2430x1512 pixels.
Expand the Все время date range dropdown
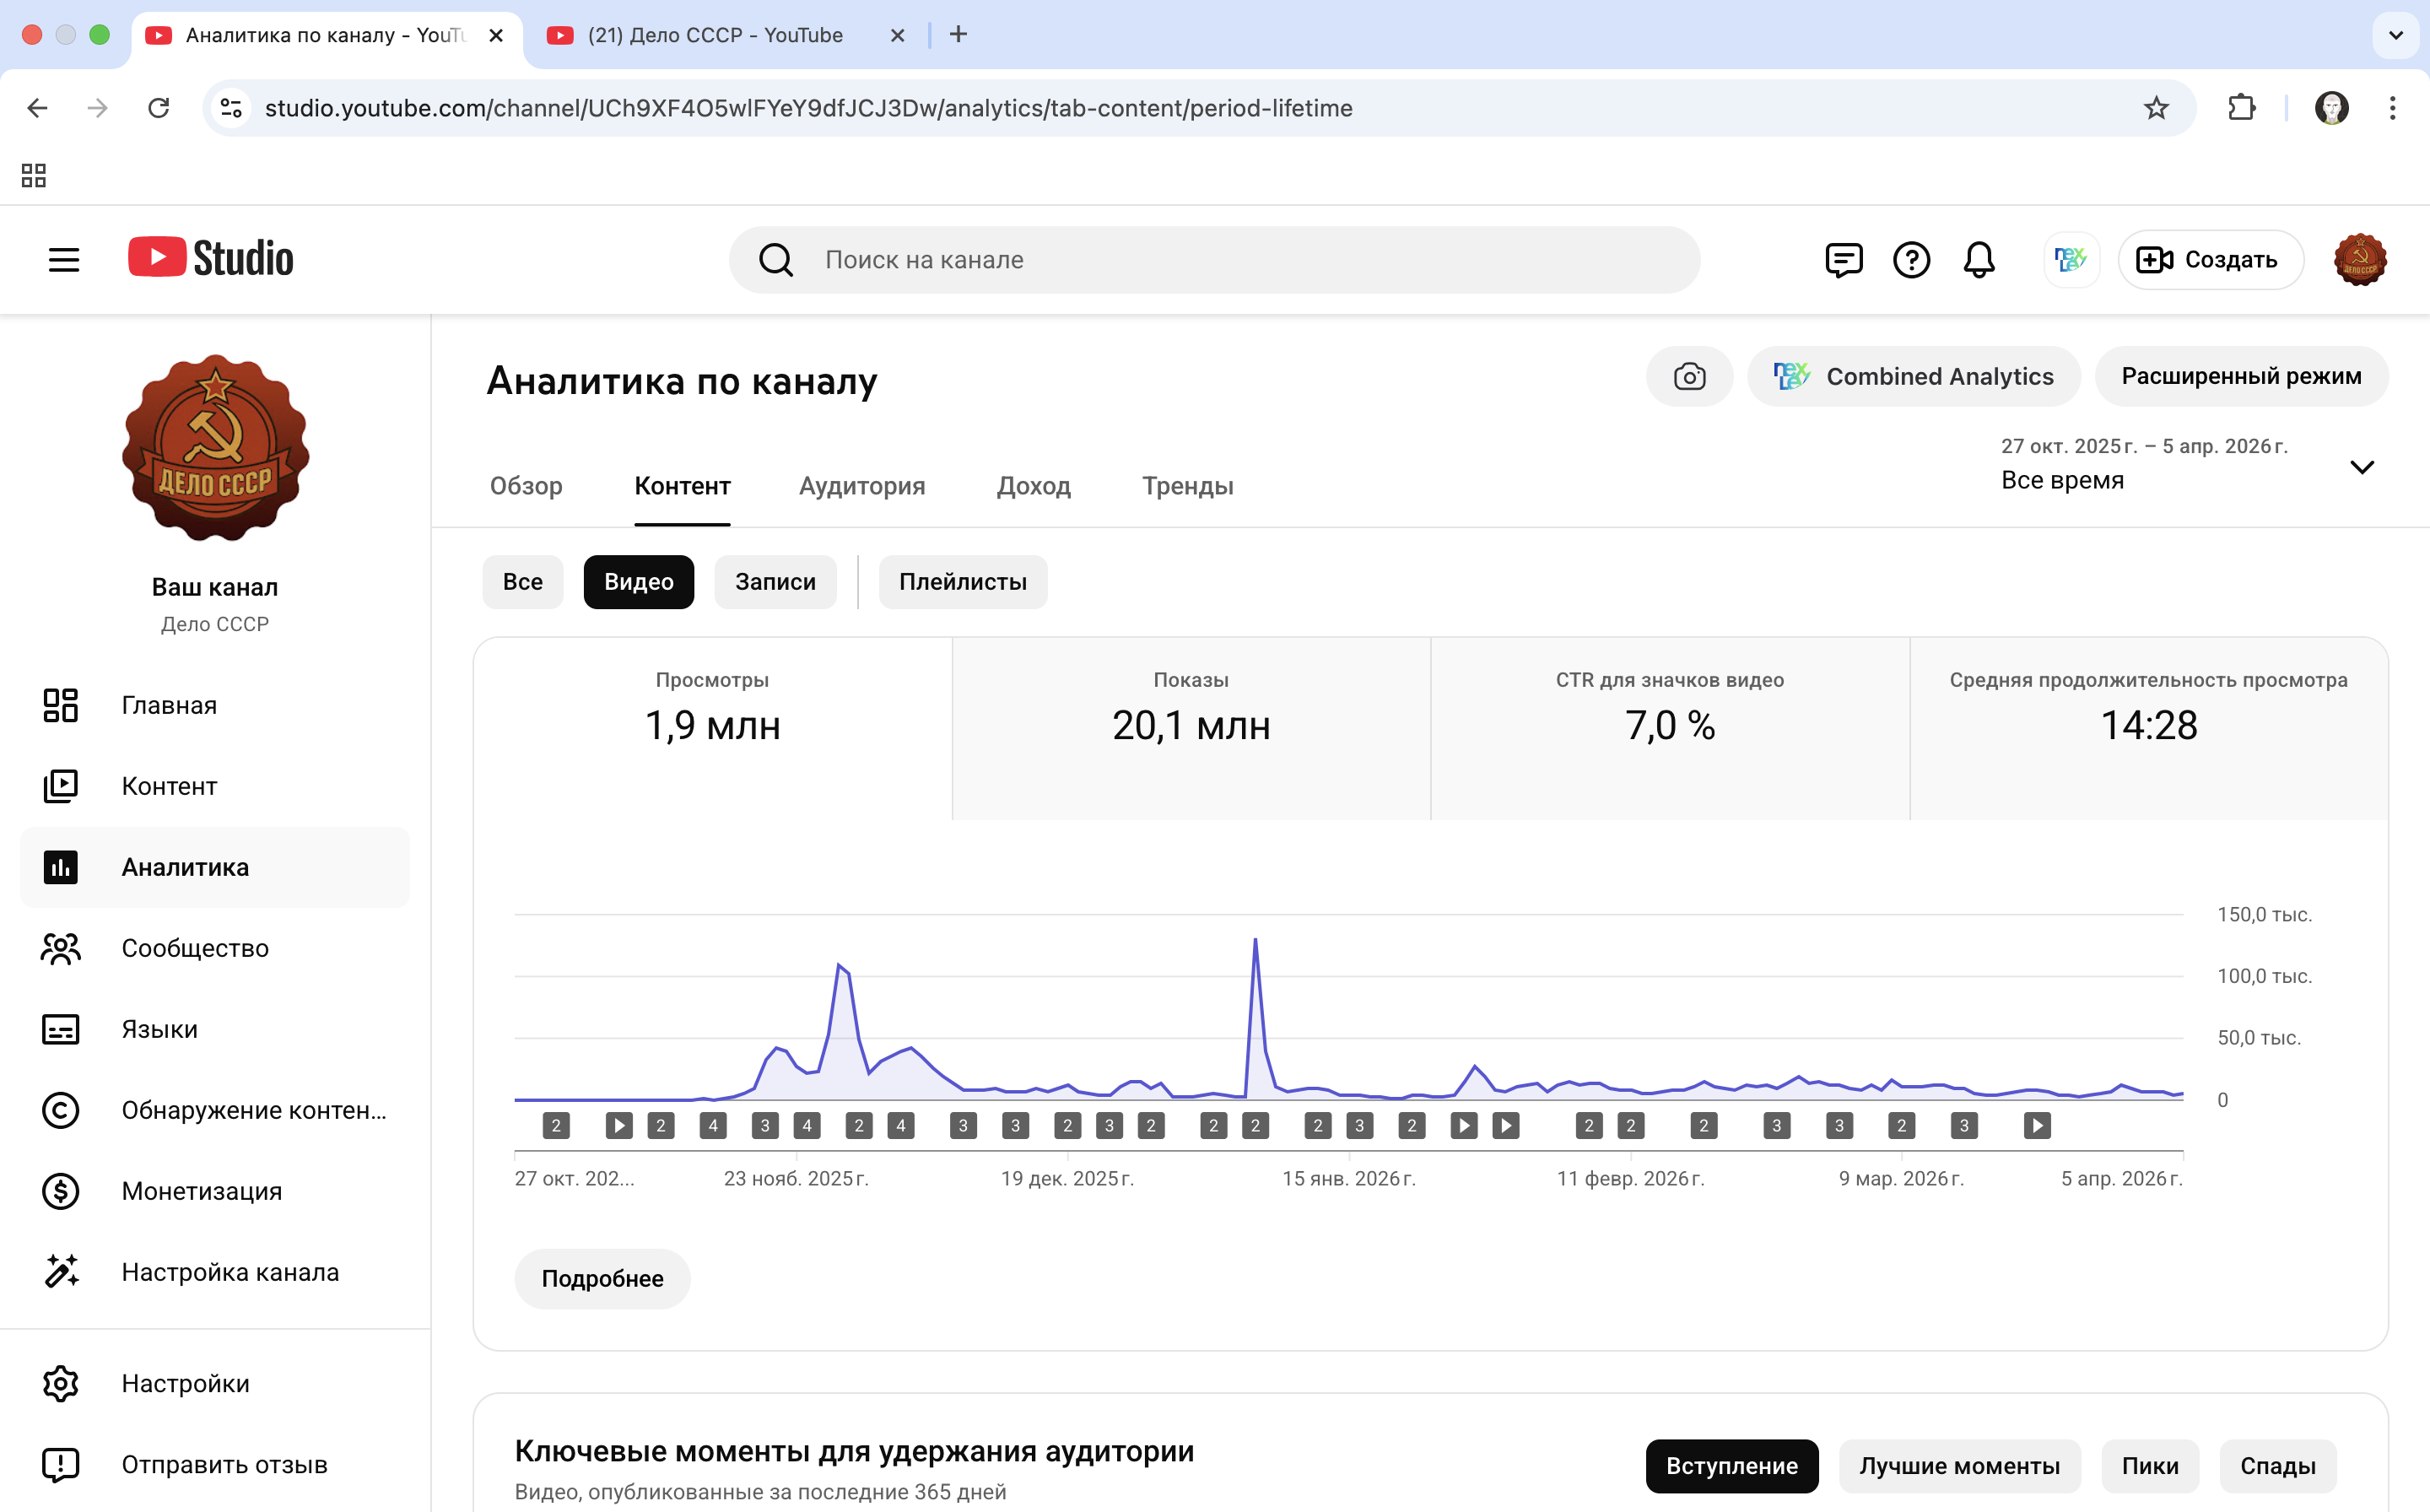pyautogui.click(x=2361, y=467)
